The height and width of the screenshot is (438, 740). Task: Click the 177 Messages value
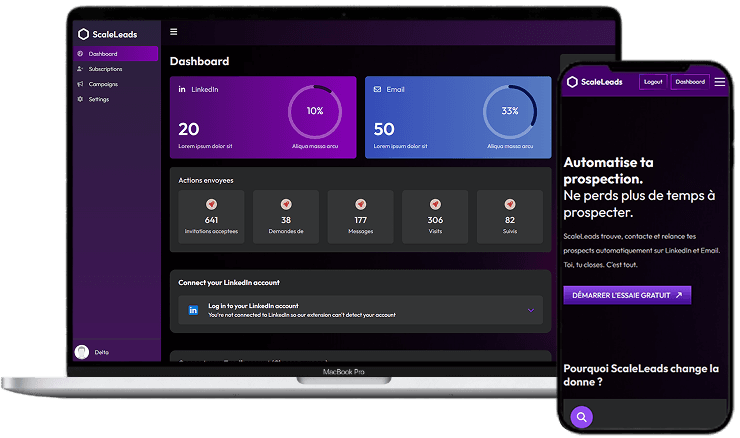(x=361, y=220)
